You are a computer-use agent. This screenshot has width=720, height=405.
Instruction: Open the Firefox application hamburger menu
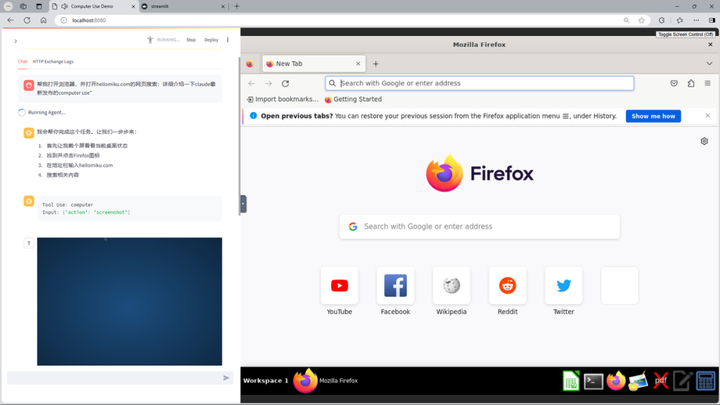707,83
